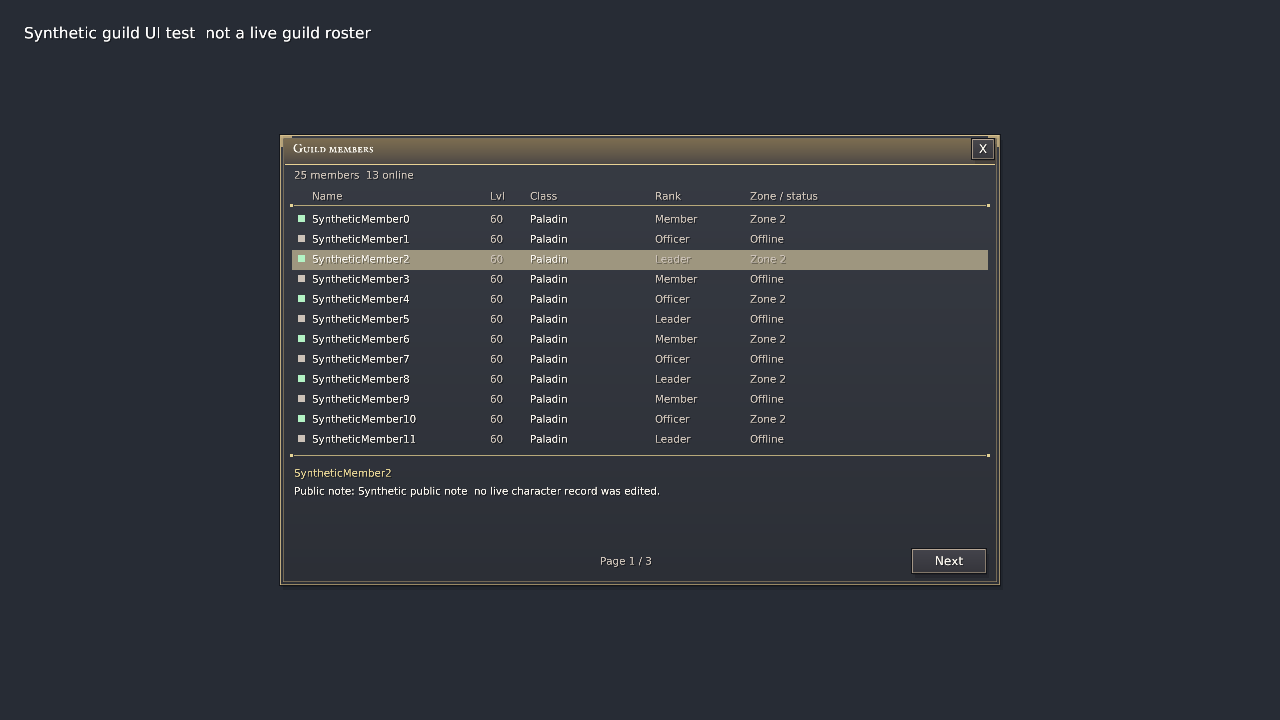This screenshot has width=1280, height=720.
Task: Sort roster by the Name column header
Action: [x=327, y=196]
